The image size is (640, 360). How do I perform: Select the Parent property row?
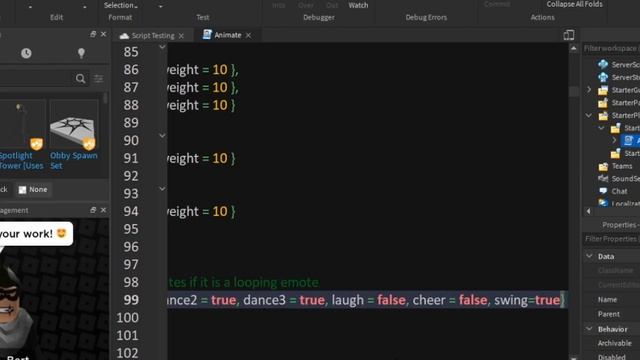[x=611, y=314]
